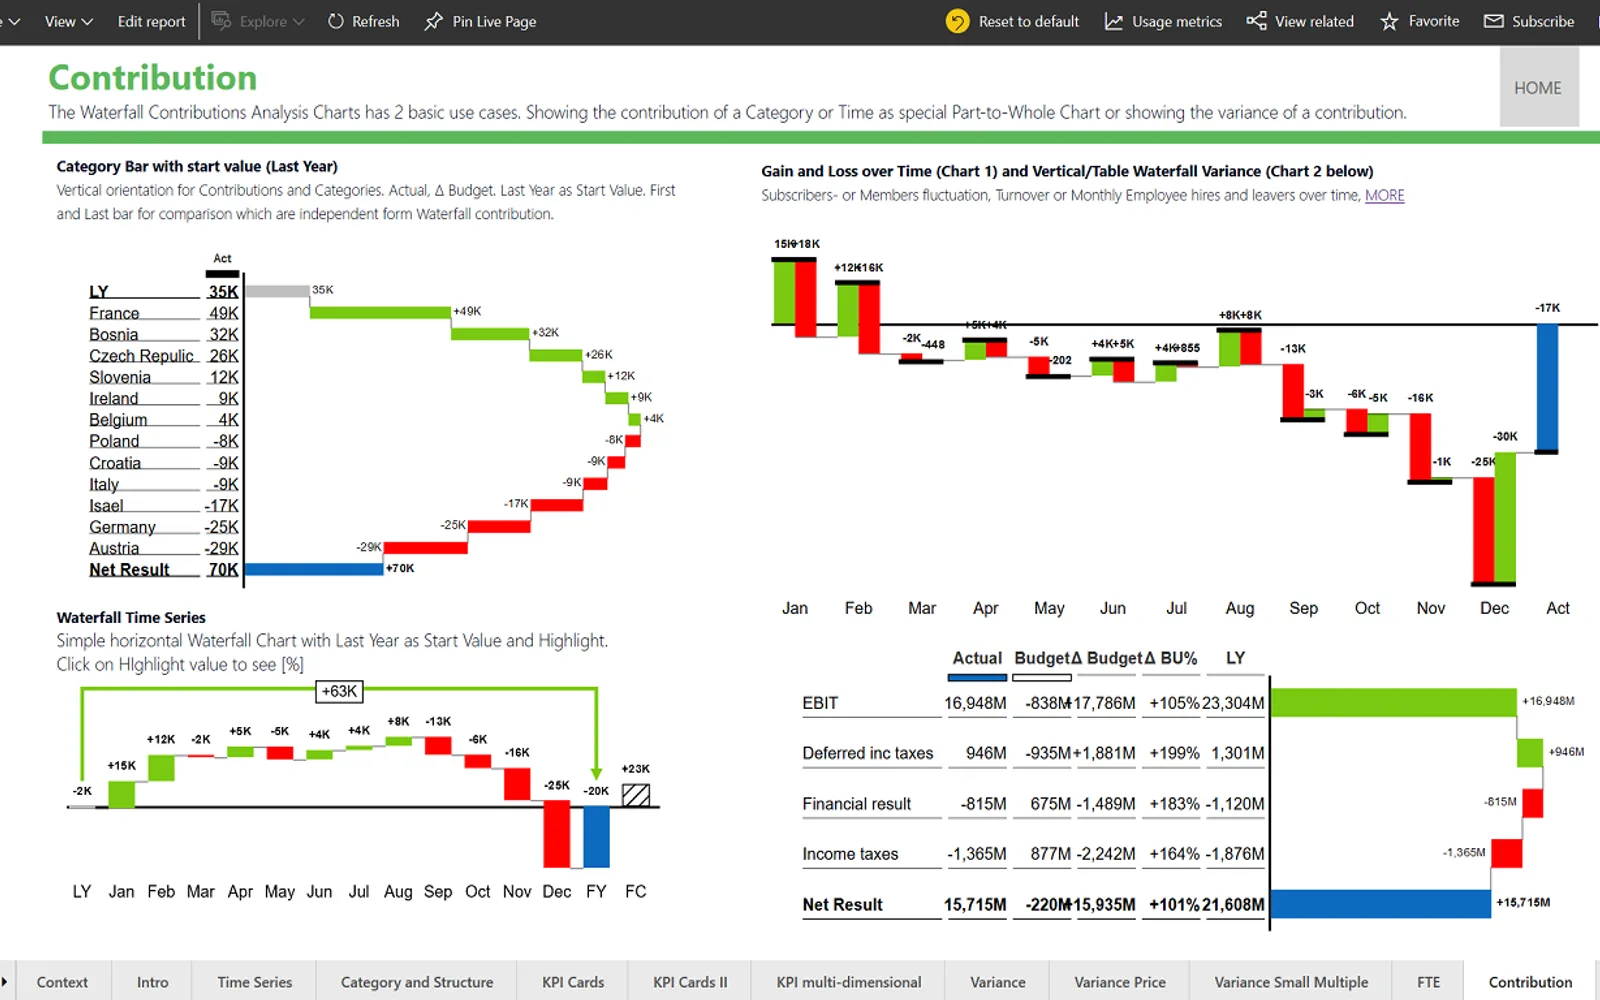Click the Austria row label
This screenshot has height=1000, width=1600.
pos(114,548)
